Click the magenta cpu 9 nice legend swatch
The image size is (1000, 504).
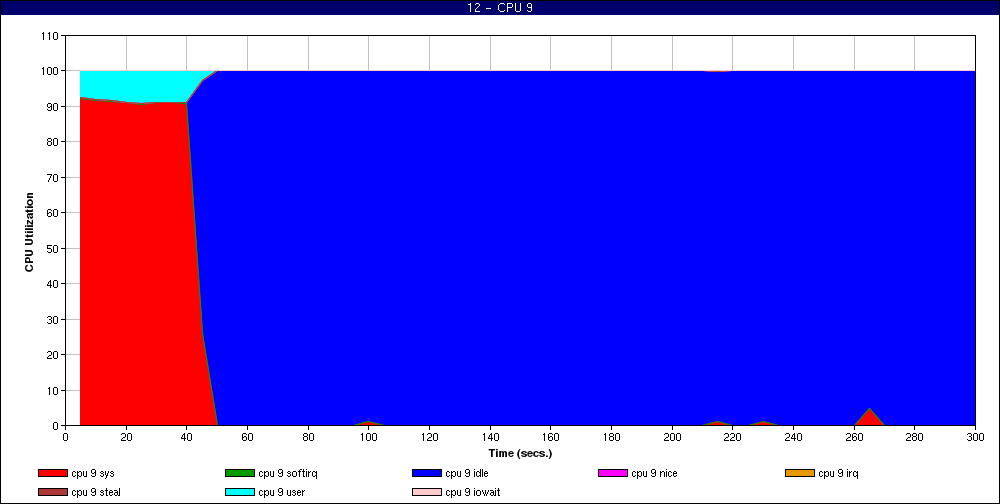coord(613,473)
